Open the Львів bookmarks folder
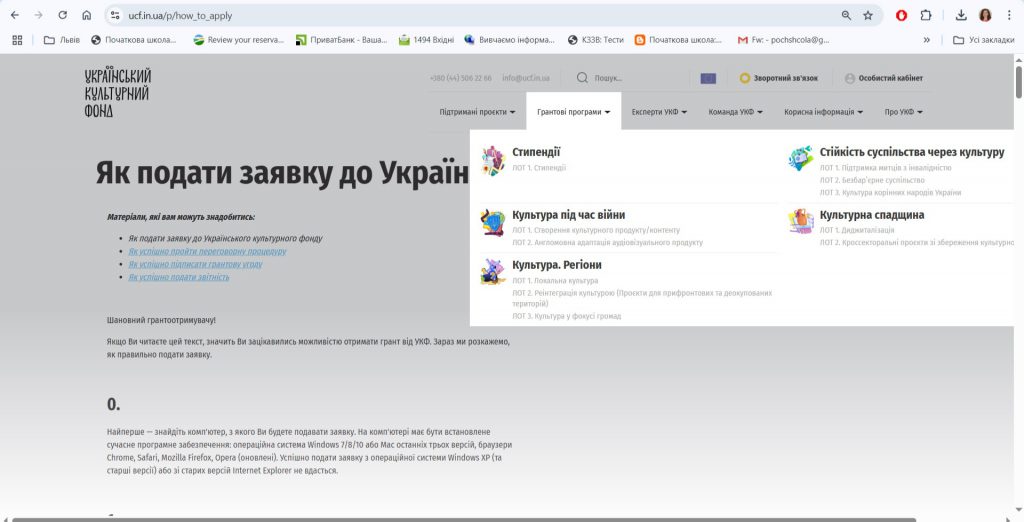Viewport: 1024px width, 522px height. [61, 40]
